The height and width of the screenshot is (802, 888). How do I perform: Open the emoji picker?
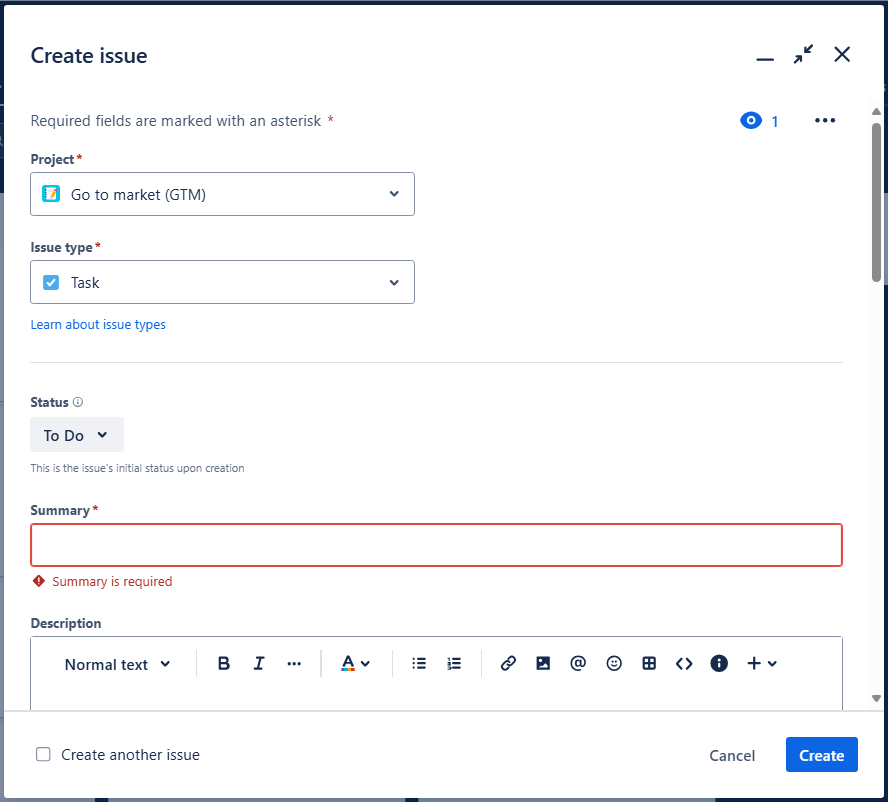point(614,664)
